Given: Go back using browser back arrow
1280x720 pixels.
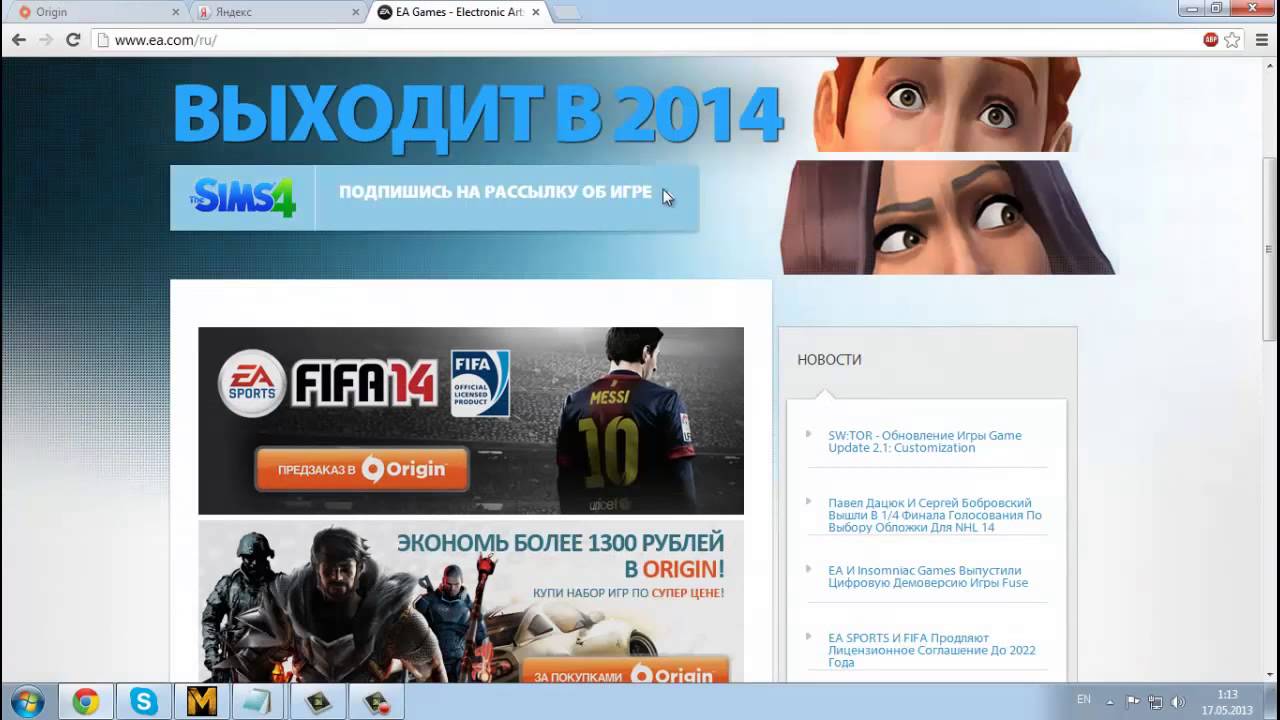Looking at the screenshot, I should coord(18,40).
